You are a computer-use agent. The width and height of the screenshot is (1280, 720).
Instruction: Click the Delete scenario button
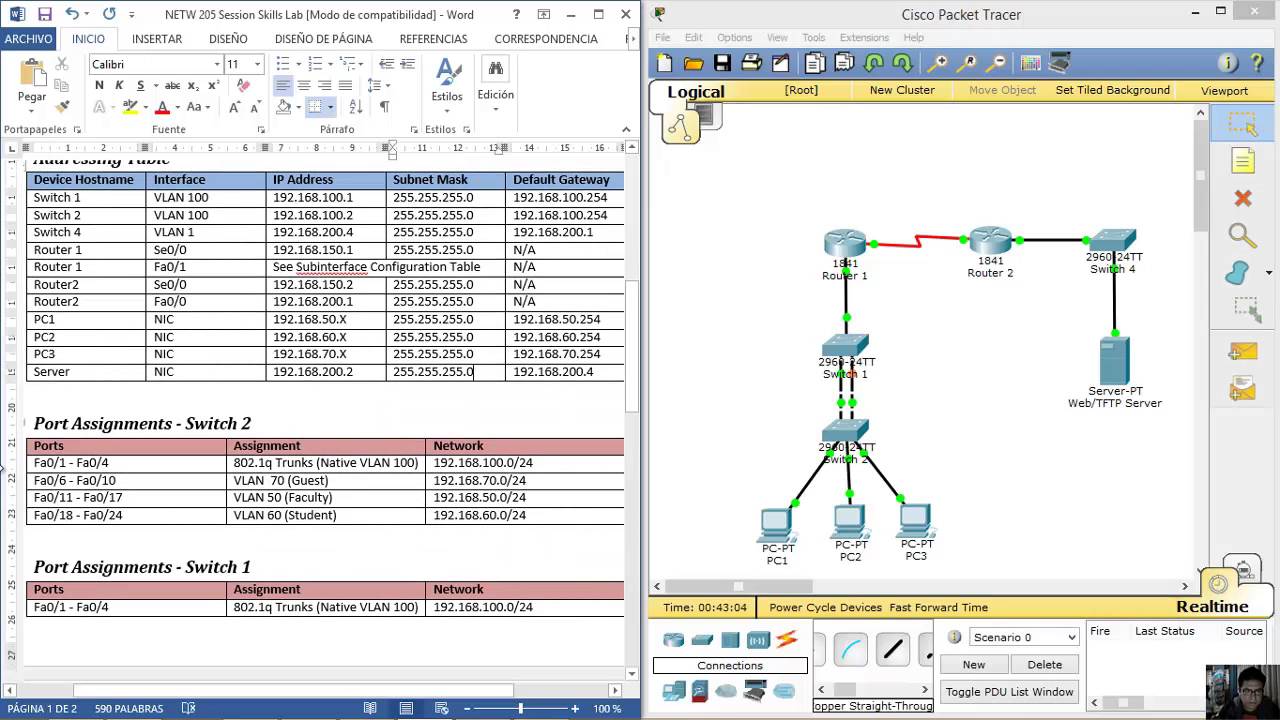(1044, 664)
